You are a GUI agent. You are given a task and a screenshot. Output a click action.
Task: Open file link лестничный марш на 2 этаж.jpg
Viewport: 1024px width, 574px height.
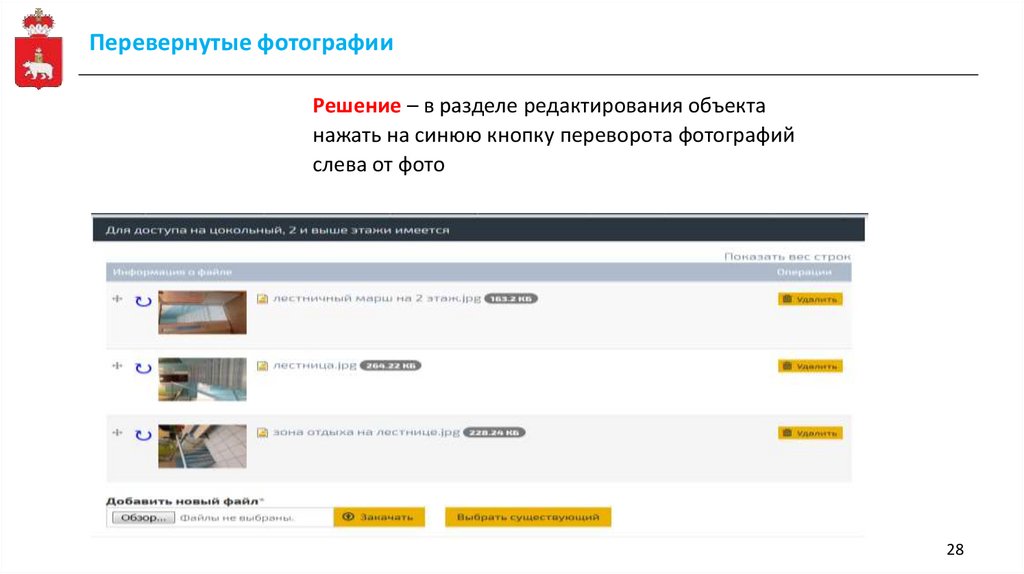[x=377, y=298]
